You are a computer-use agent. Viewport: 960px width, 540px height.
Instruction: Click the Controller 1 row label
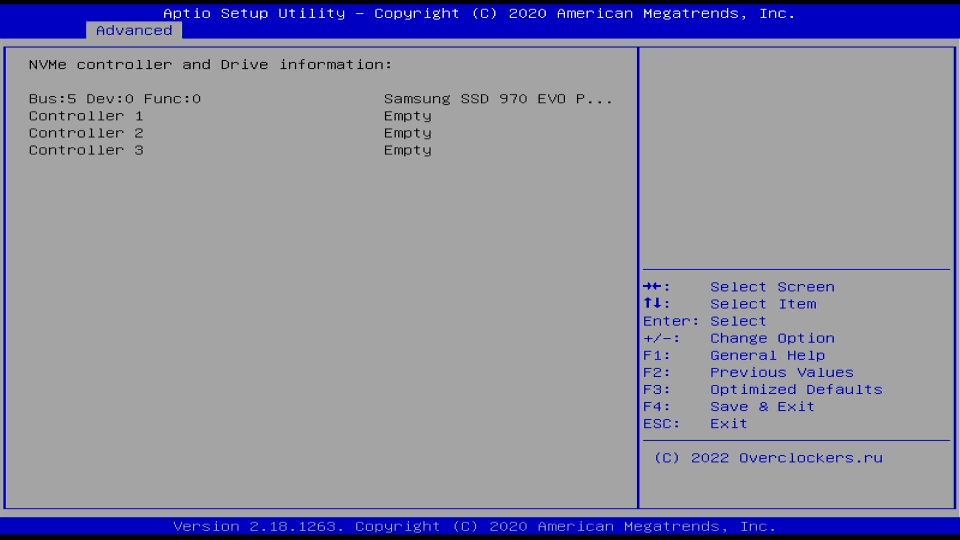(x=86, y=116)
